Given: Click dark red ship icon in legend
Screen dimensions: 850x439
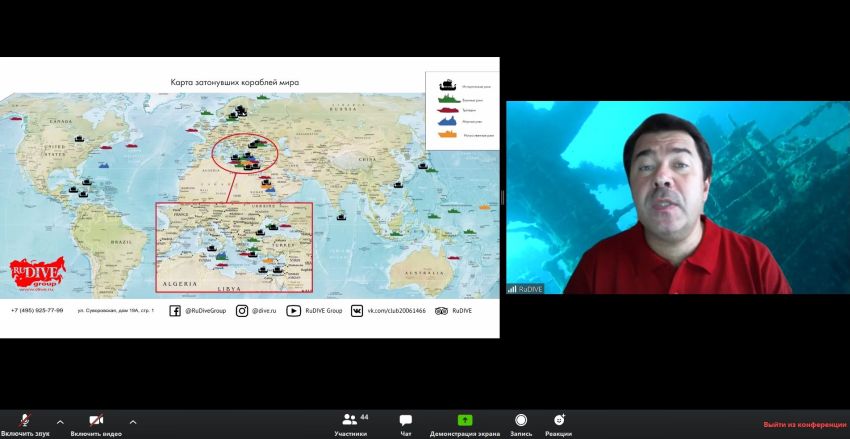Looking at the screenshot, I should 448,110.
